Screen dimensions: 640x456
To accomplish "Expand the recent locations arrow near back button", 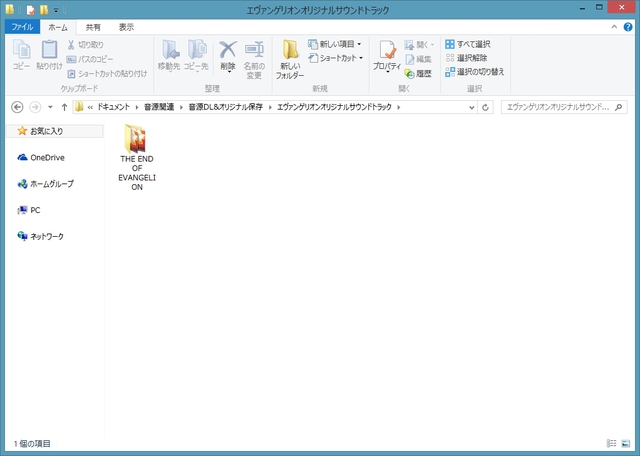I will click(50, 107).
